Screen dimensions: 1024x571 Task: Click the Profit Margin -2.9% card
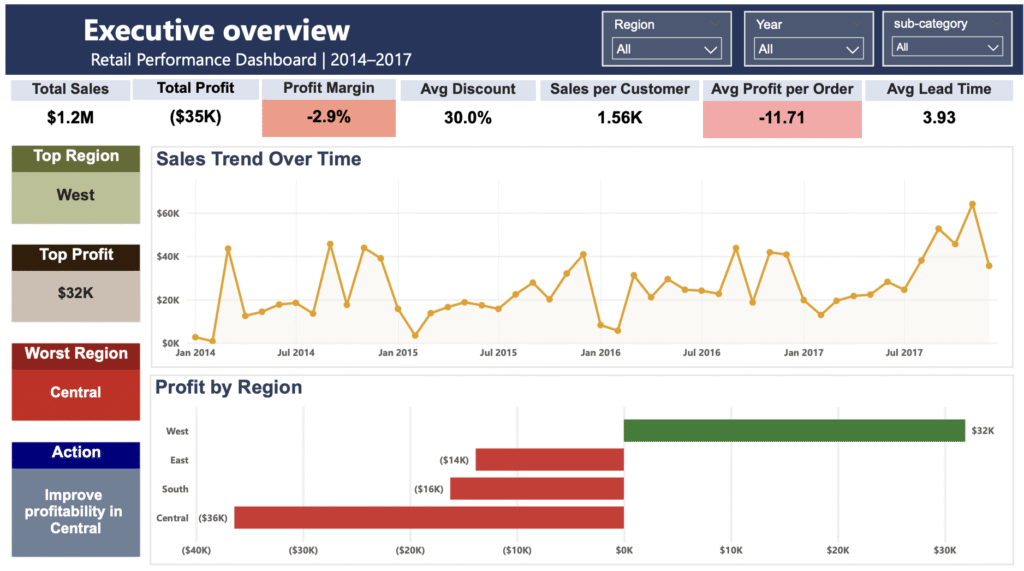point(329,117)
